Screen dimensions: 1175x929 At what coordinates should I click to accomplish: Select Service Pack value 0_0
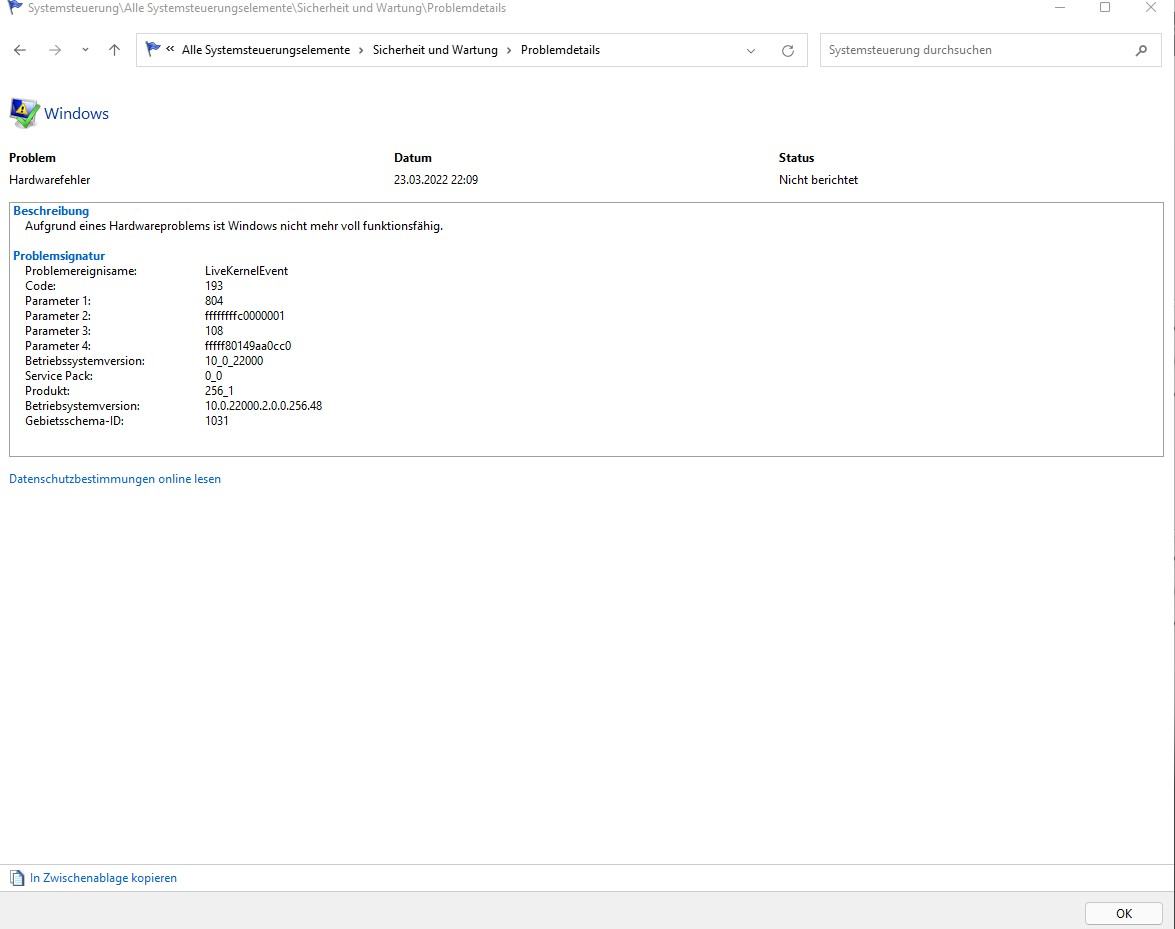click(x=214, y=376)
